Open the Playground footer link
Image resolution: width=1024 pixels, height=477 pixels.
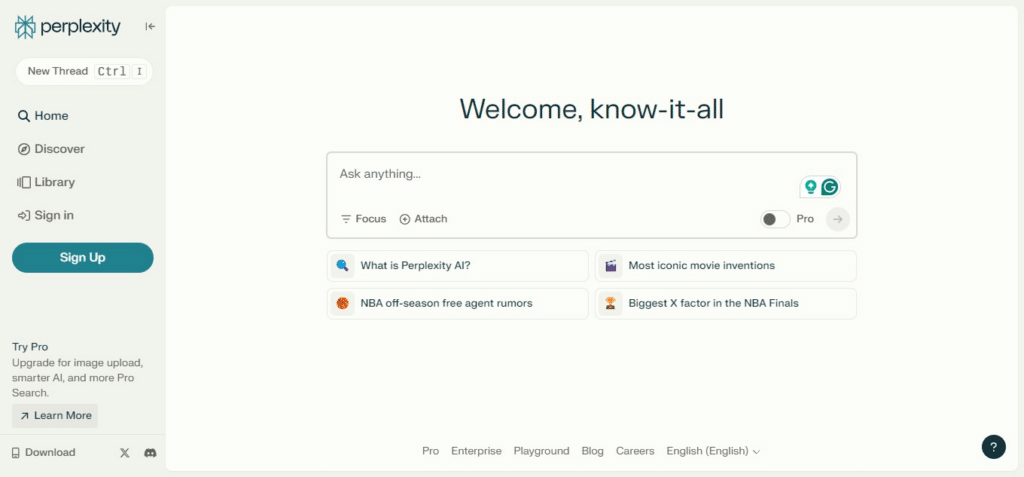pos(541,452)
